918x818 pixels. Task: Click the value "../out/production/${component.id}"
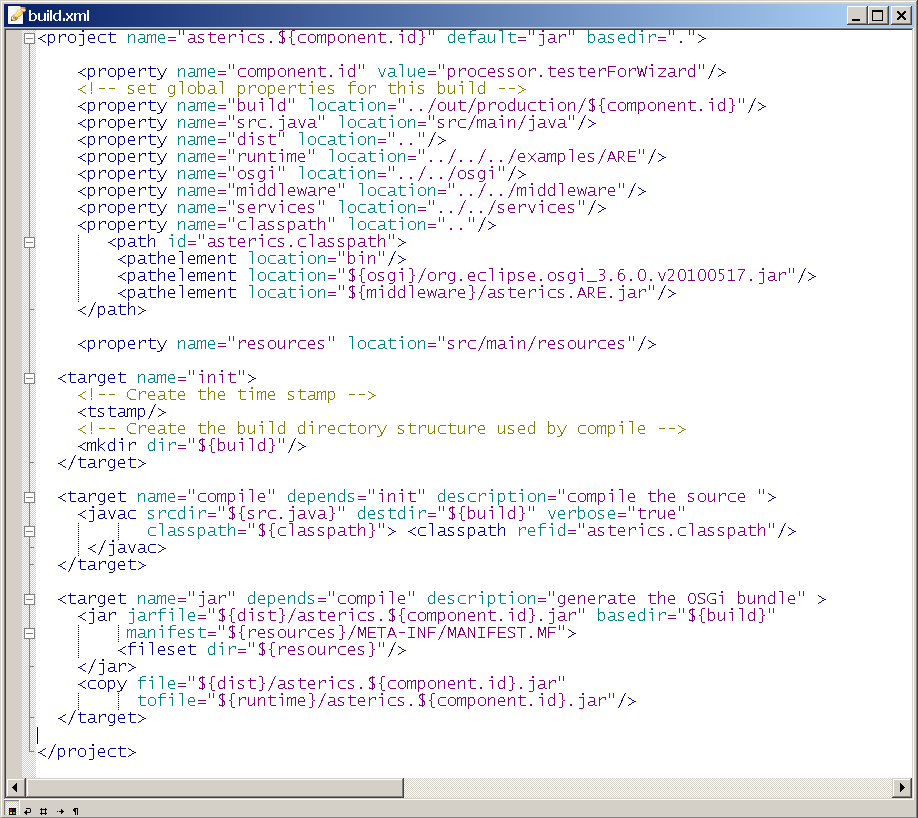(571, 105)
